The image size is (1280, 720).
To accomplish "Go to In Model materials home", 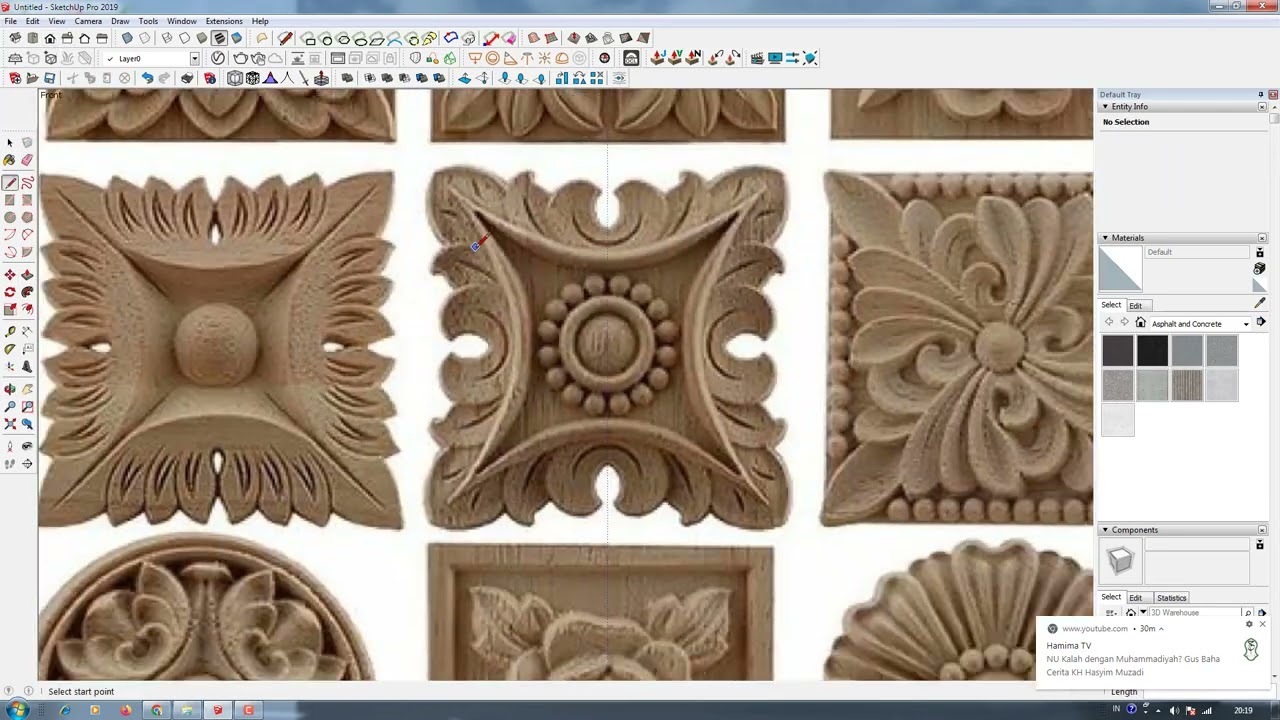I will (x=1140, y=323).
